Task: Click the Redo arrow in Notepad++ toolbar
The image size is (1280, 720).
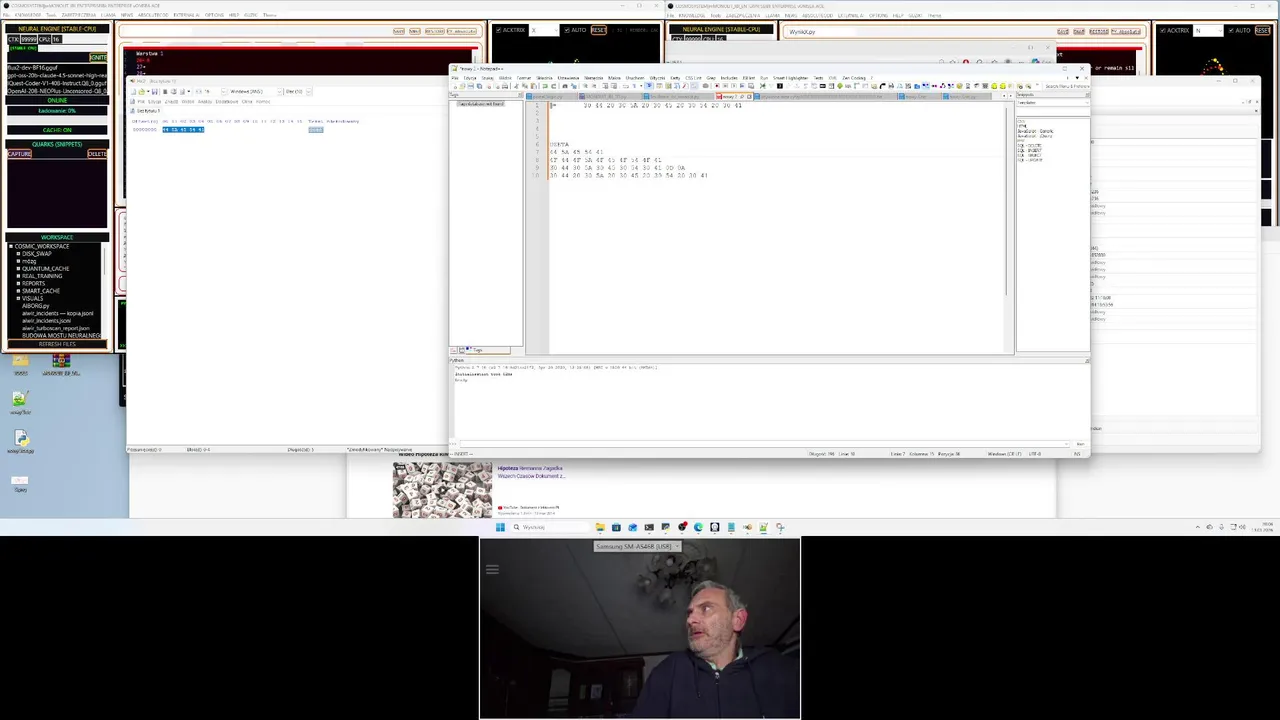Action: (x=553, y=86)
